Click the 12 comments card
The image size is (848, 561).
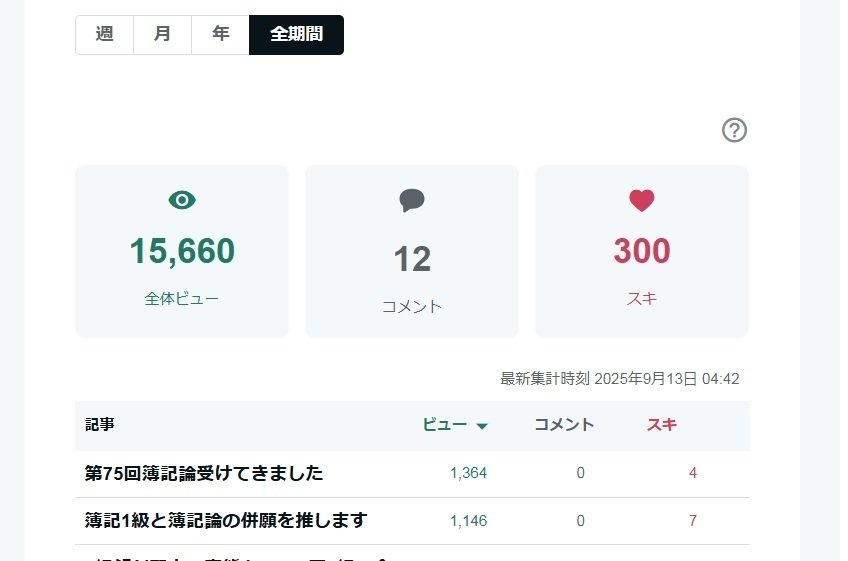(412, 252)
